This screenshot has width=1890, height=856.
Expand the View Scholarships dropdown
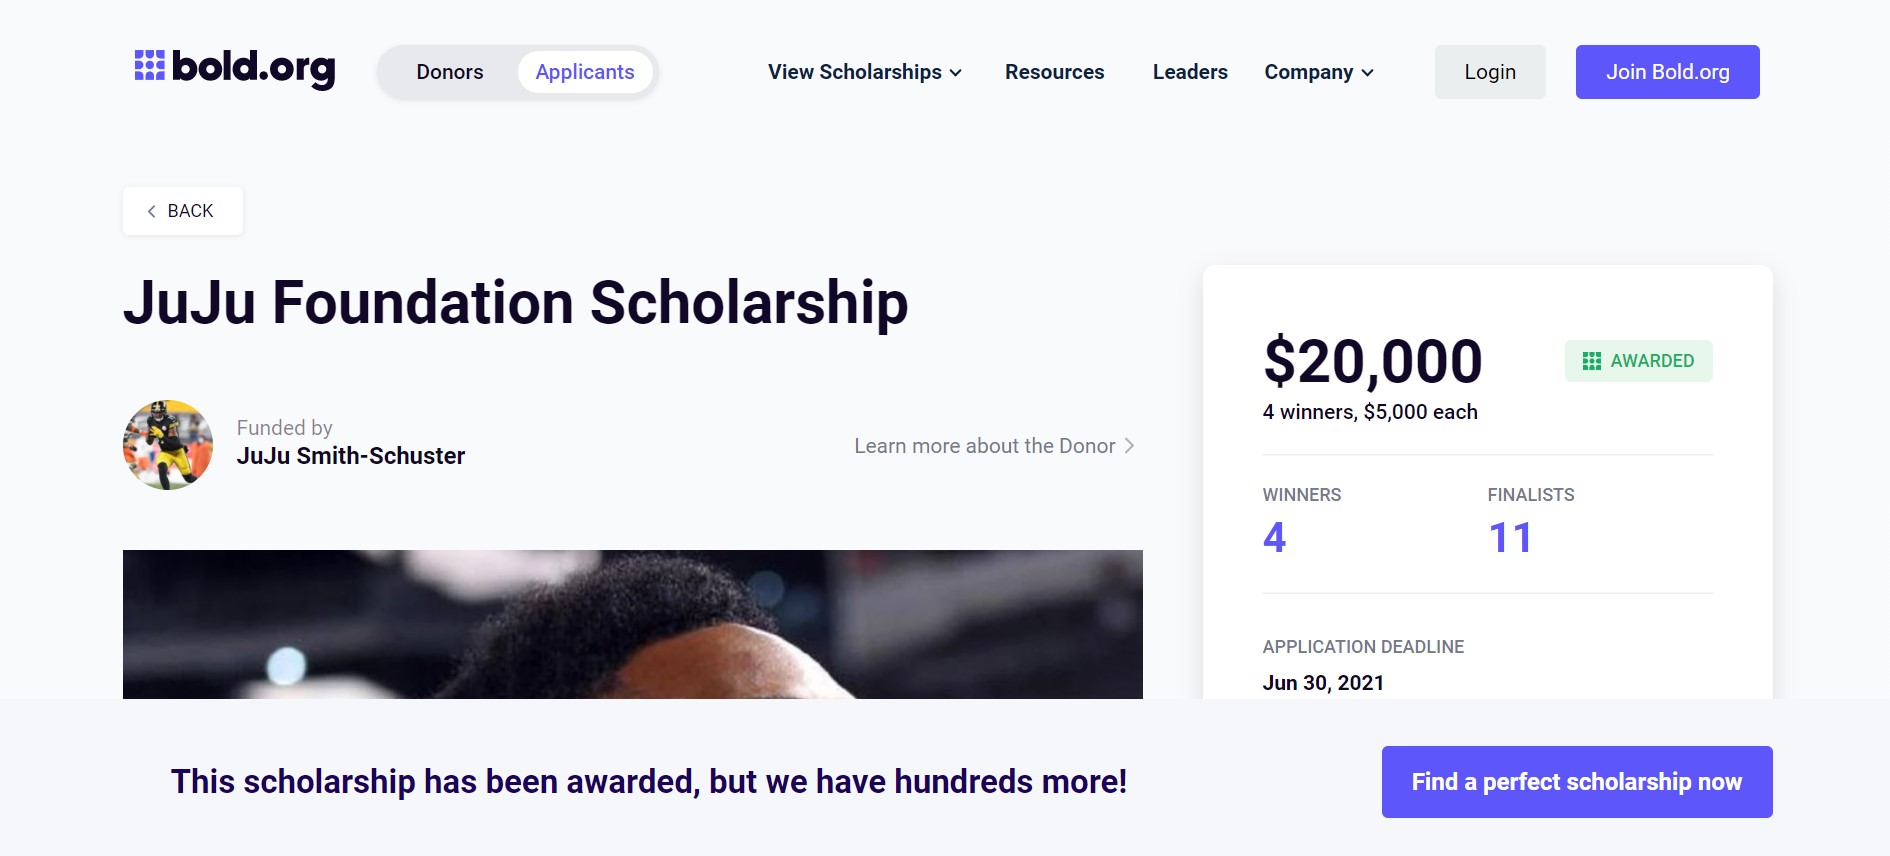pyautogui.click(x=865, y=72)
